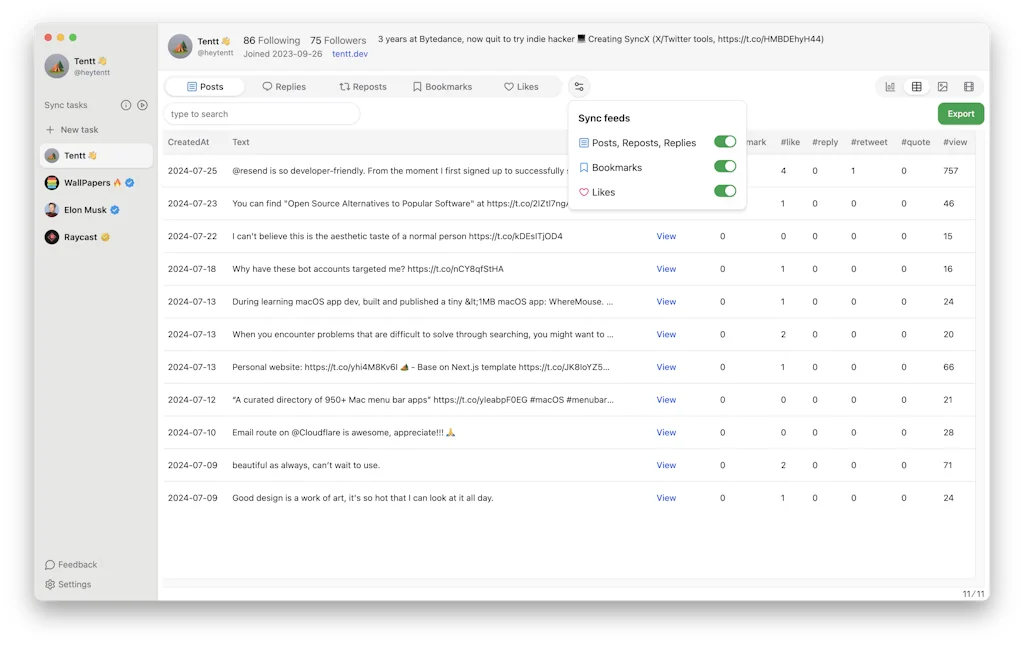The height and width of the screenshot is (646, 1024).
Task: Switch to the chart view icon
Action: pyautogui.click(x=890, y=87)
